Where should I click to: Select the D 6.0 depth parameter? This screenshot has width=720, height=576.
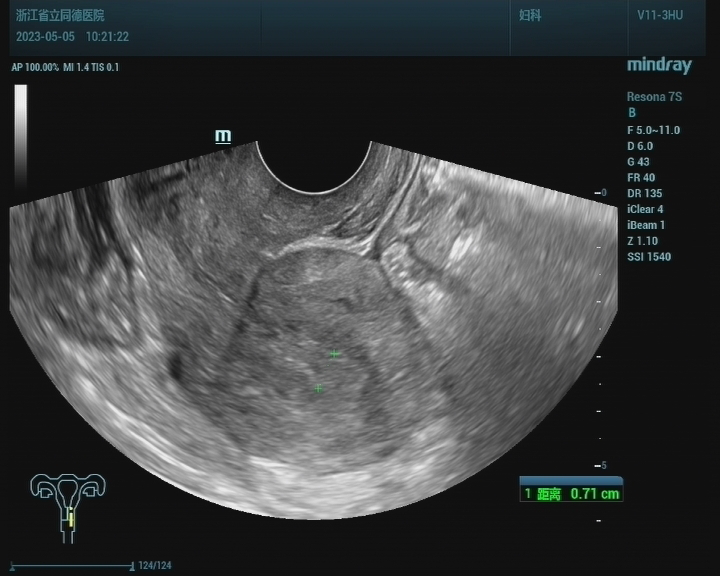639,146
